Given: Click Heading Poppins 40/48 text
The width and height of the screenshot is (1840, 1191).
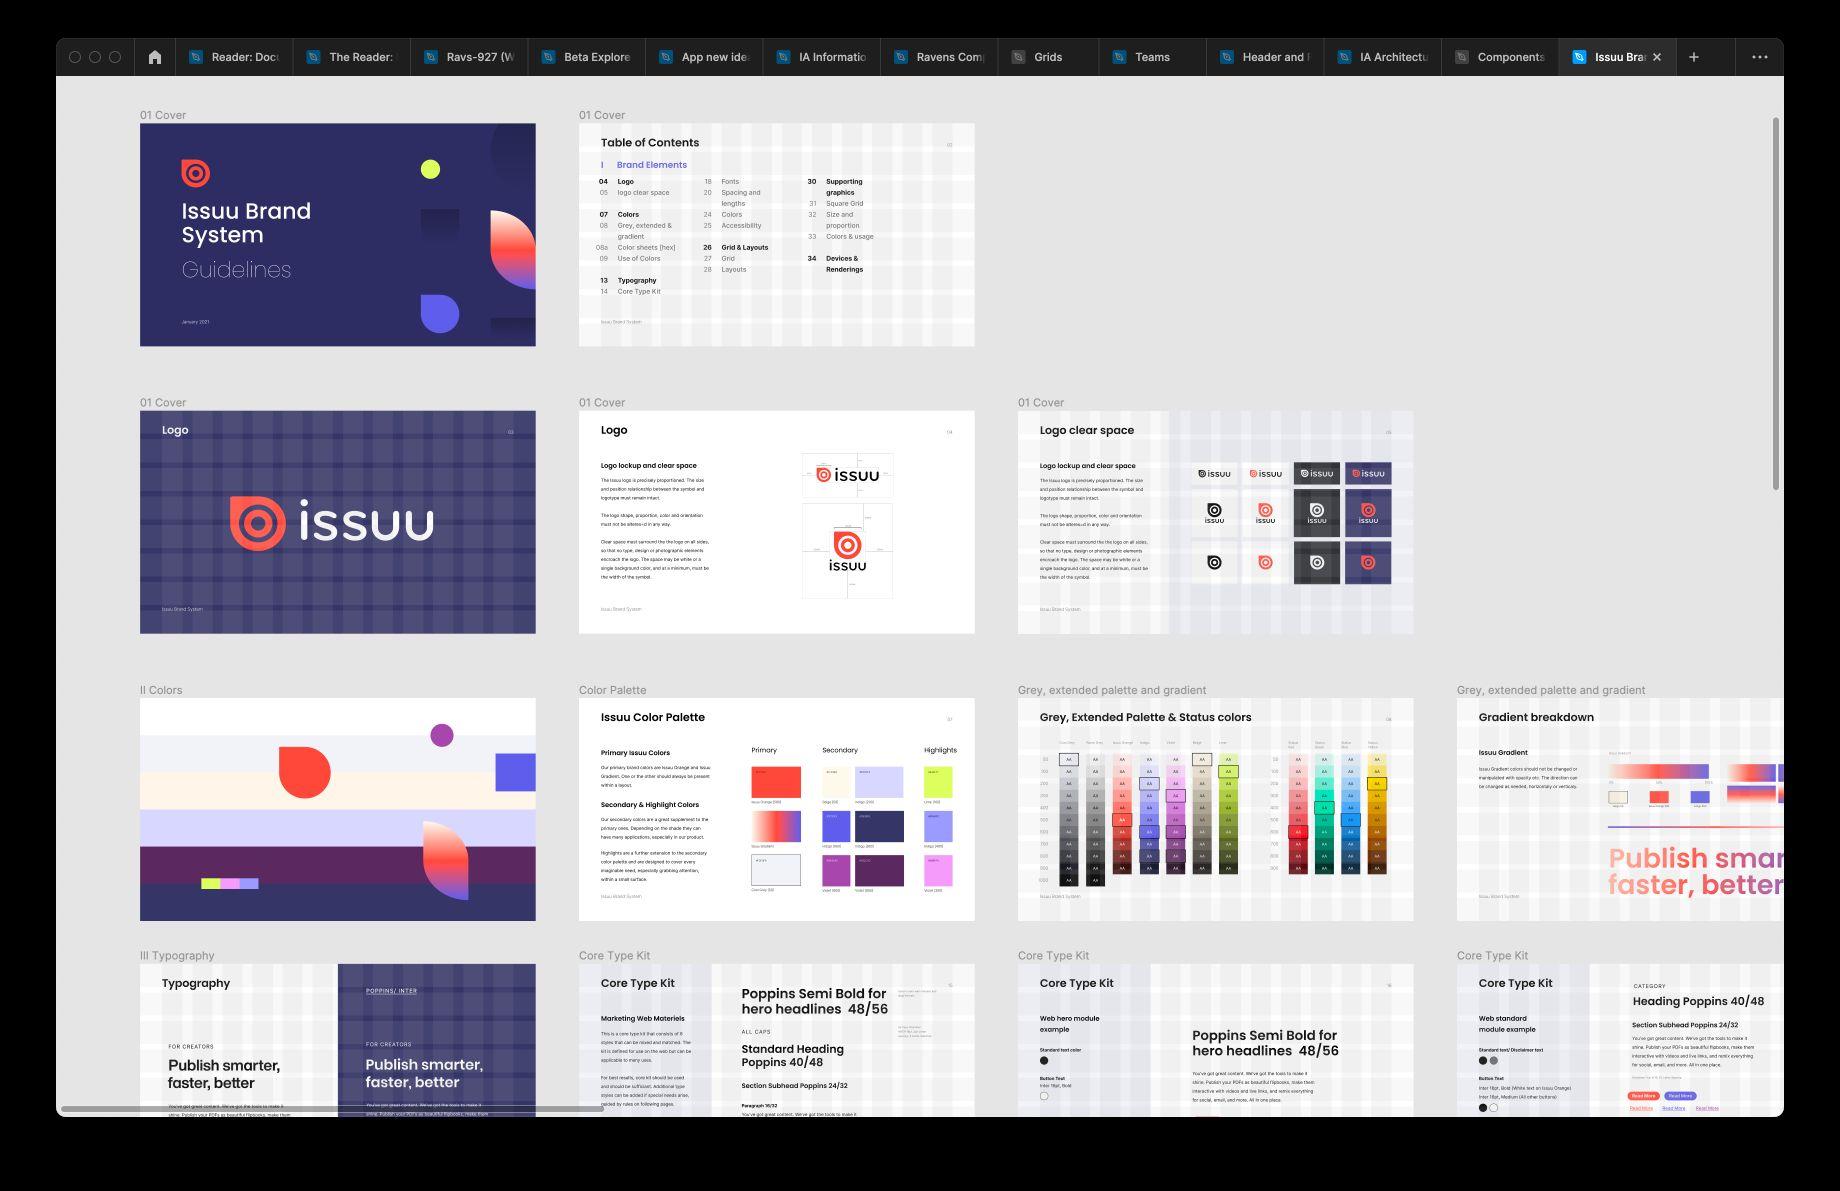Looking at the screenshot, I should tap(1698, 1001).
